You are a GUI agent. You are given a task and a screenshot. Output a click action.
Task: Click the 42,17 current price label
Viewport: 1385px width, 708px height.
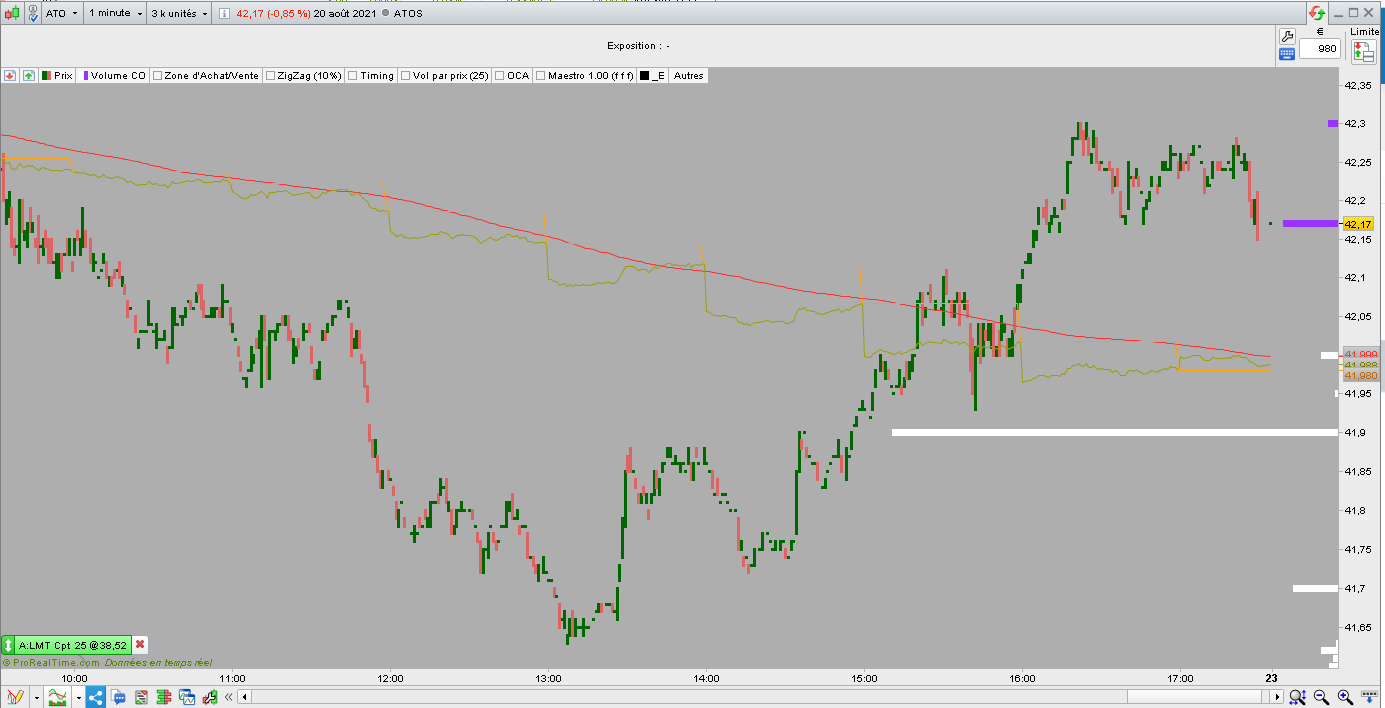[1359, 224]
